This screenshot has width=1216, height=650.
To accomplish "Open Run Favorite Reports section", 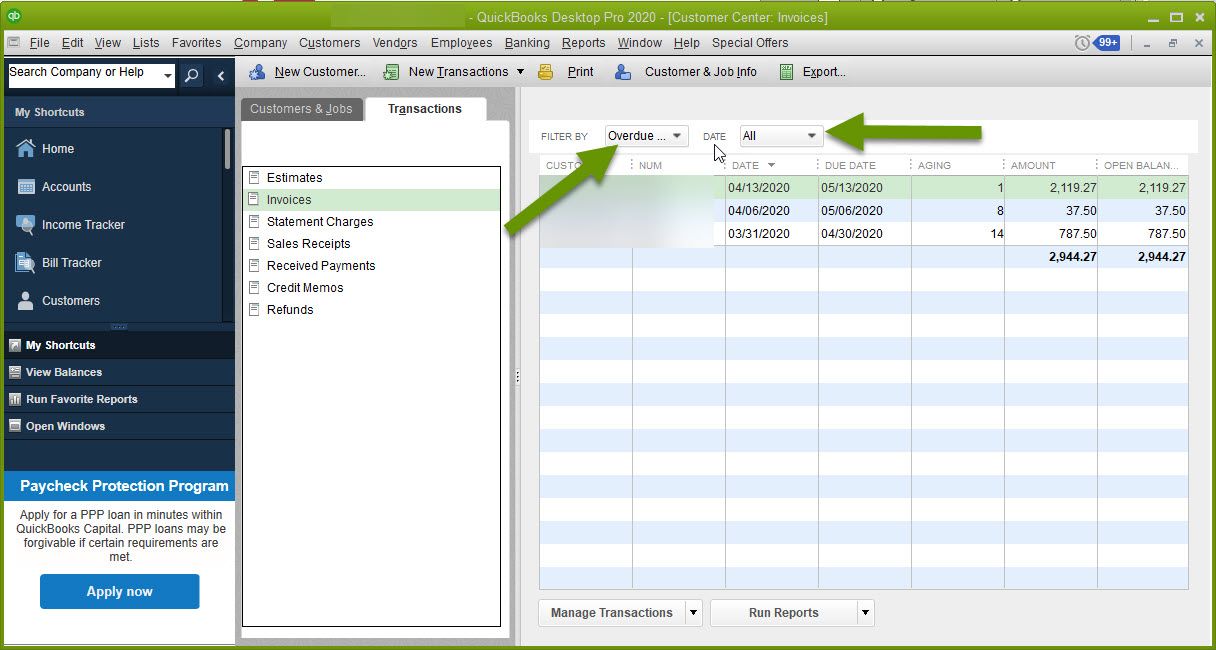I will tap(118, 399).
